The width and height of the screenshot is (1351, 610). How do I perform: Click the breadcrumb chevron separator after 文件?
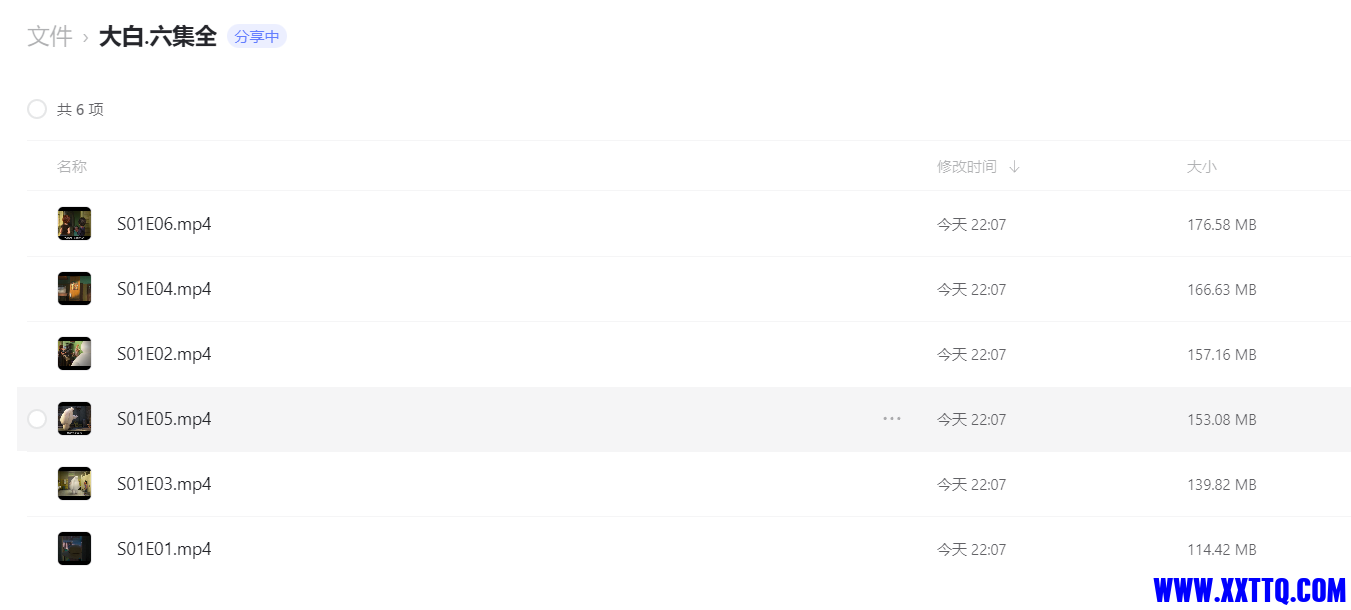pos(86,38)
